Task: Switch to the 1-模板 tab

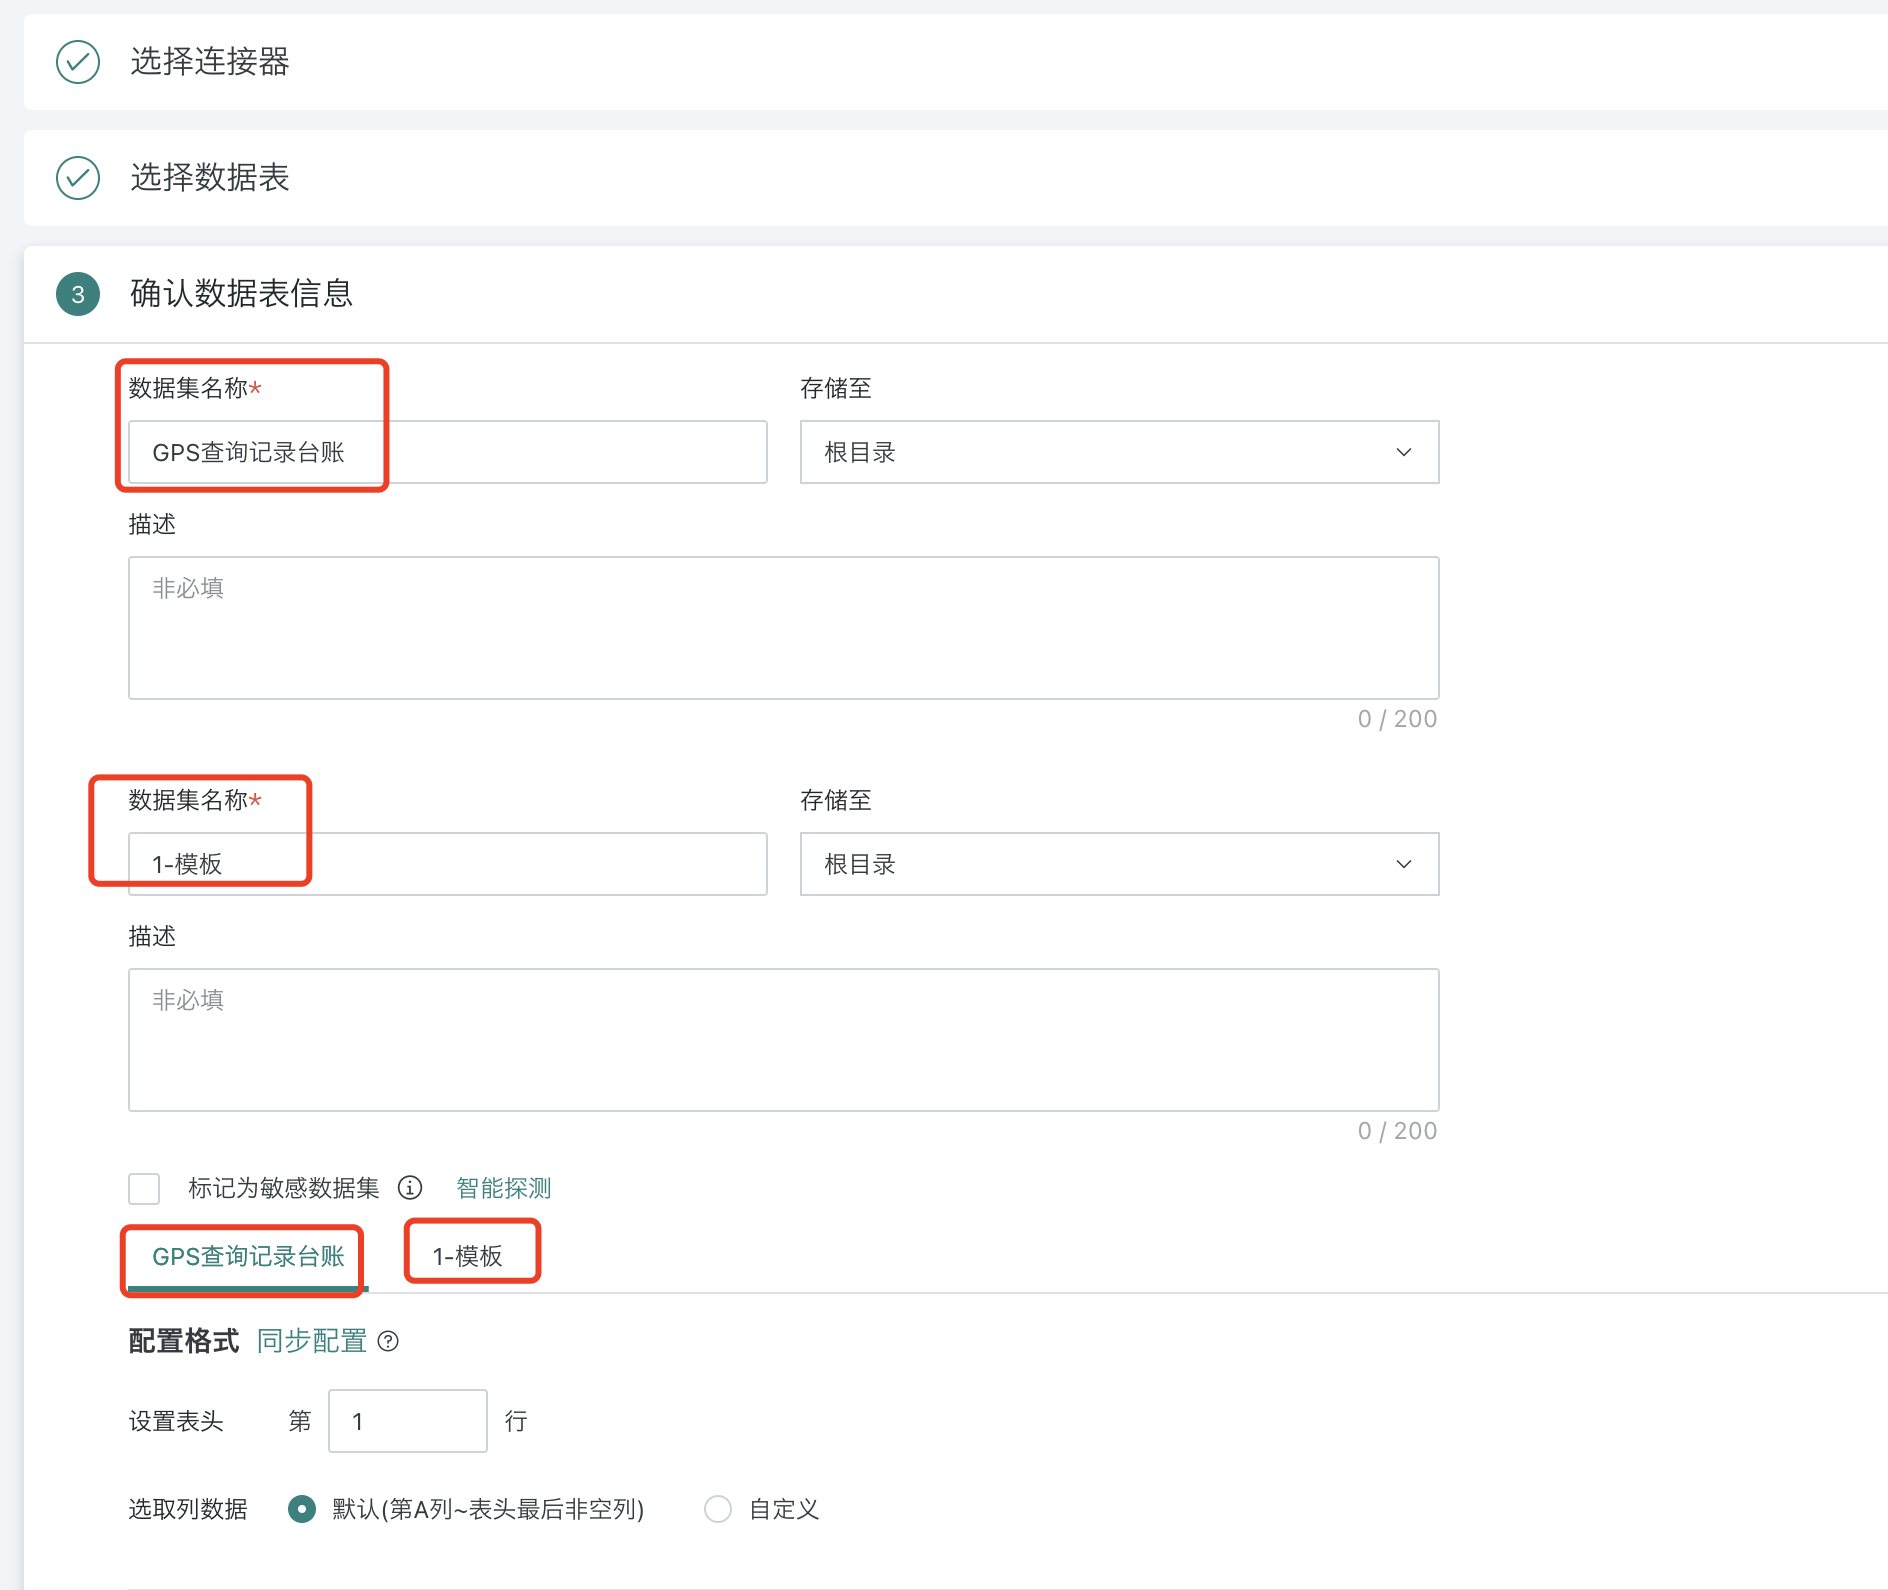Action: [467, 1257]
